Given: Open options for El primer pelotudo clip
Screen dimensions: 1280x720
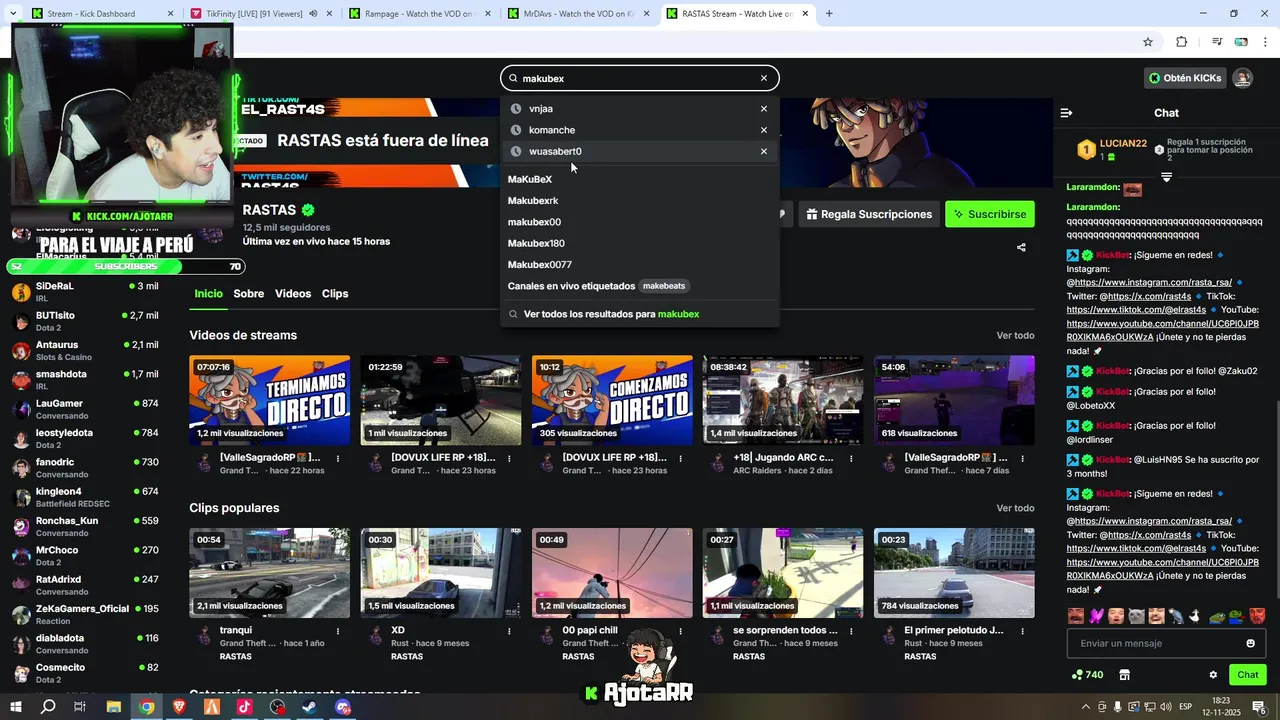Looking at the screenshot, I should [1022, 631].
